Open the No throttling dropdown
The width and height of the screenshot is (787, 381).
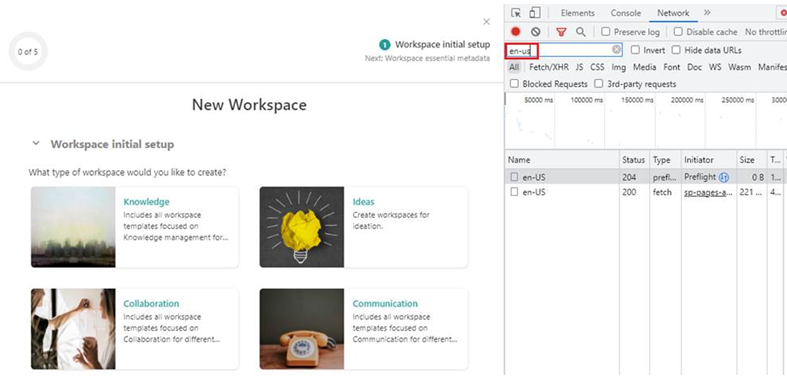click(765, 32)
